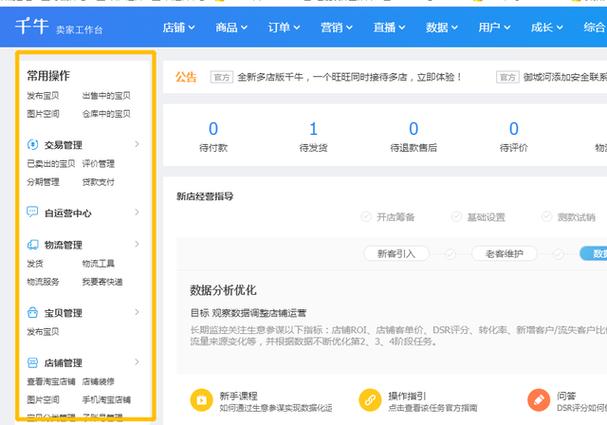Image resolution: width=607 pixels, height=425 pixels.
Task: Open 查看淘宝店铺 link
Action: tap(51, 382)
